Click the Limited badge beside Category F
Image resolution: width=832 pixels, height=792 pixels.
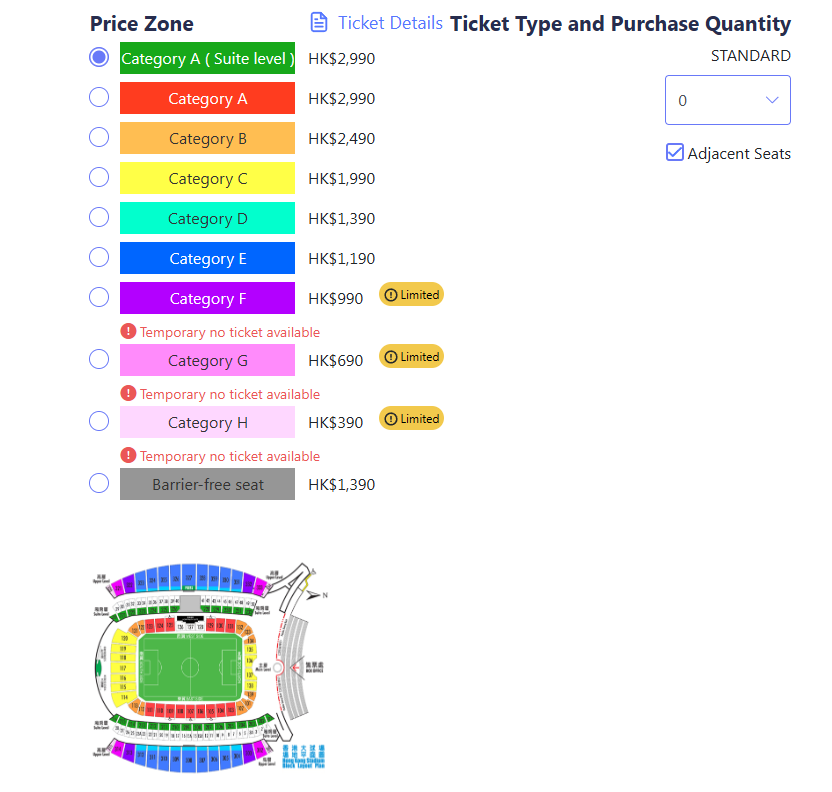[x=411, y=295]
